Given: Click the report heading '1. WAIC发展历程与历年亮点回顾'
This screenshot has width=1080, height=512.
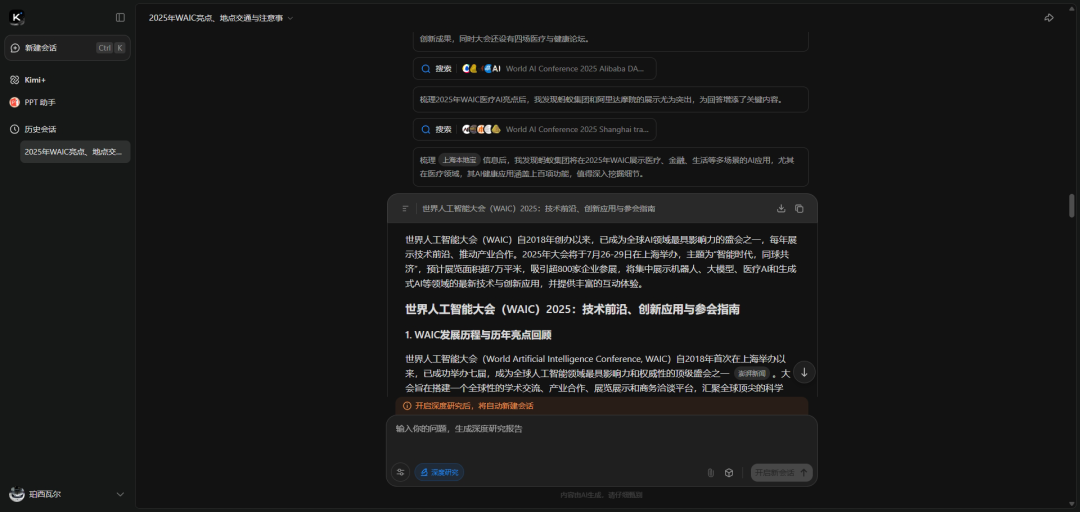Looking at the screenshot, I should coord(479,335).
